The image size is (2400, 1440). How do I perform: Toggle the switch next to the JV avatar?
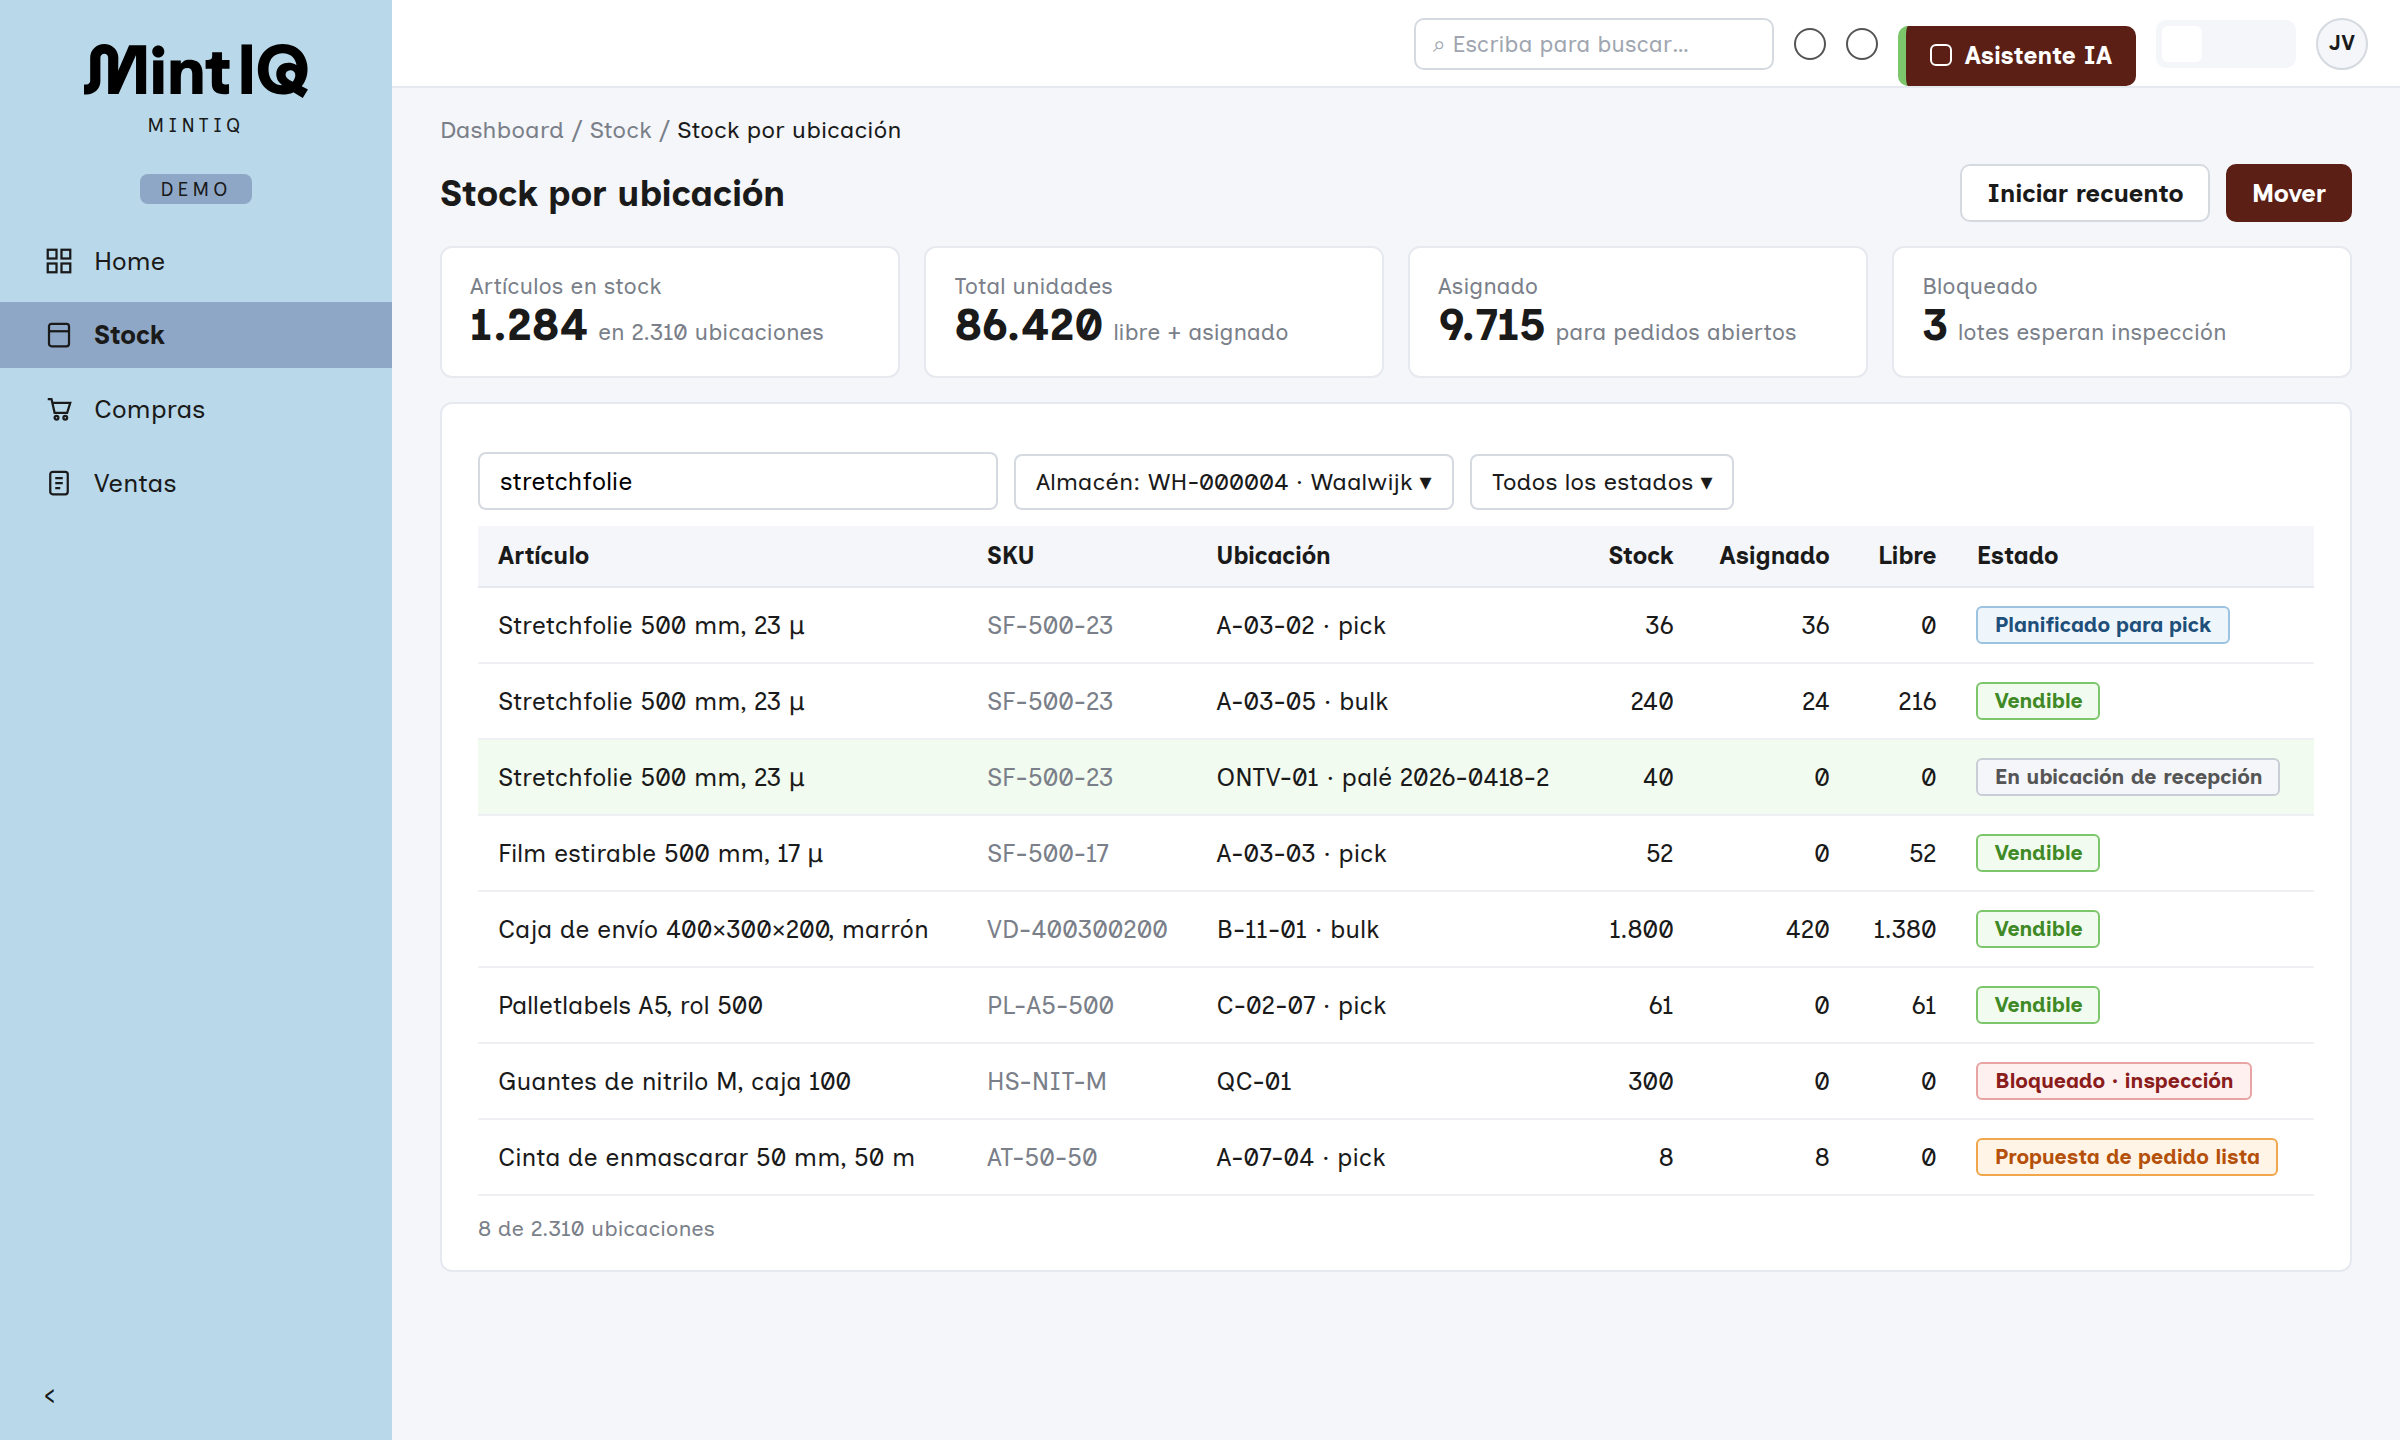2225,44
